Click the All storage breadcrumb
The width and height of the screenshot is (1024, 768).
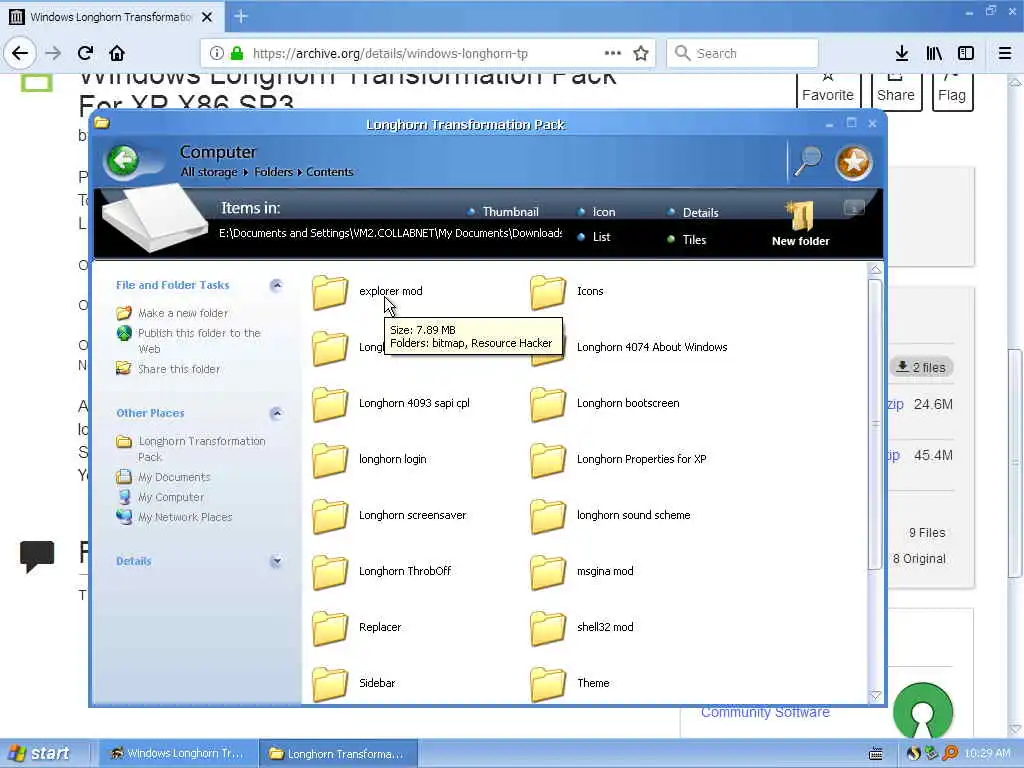[209, 172]
